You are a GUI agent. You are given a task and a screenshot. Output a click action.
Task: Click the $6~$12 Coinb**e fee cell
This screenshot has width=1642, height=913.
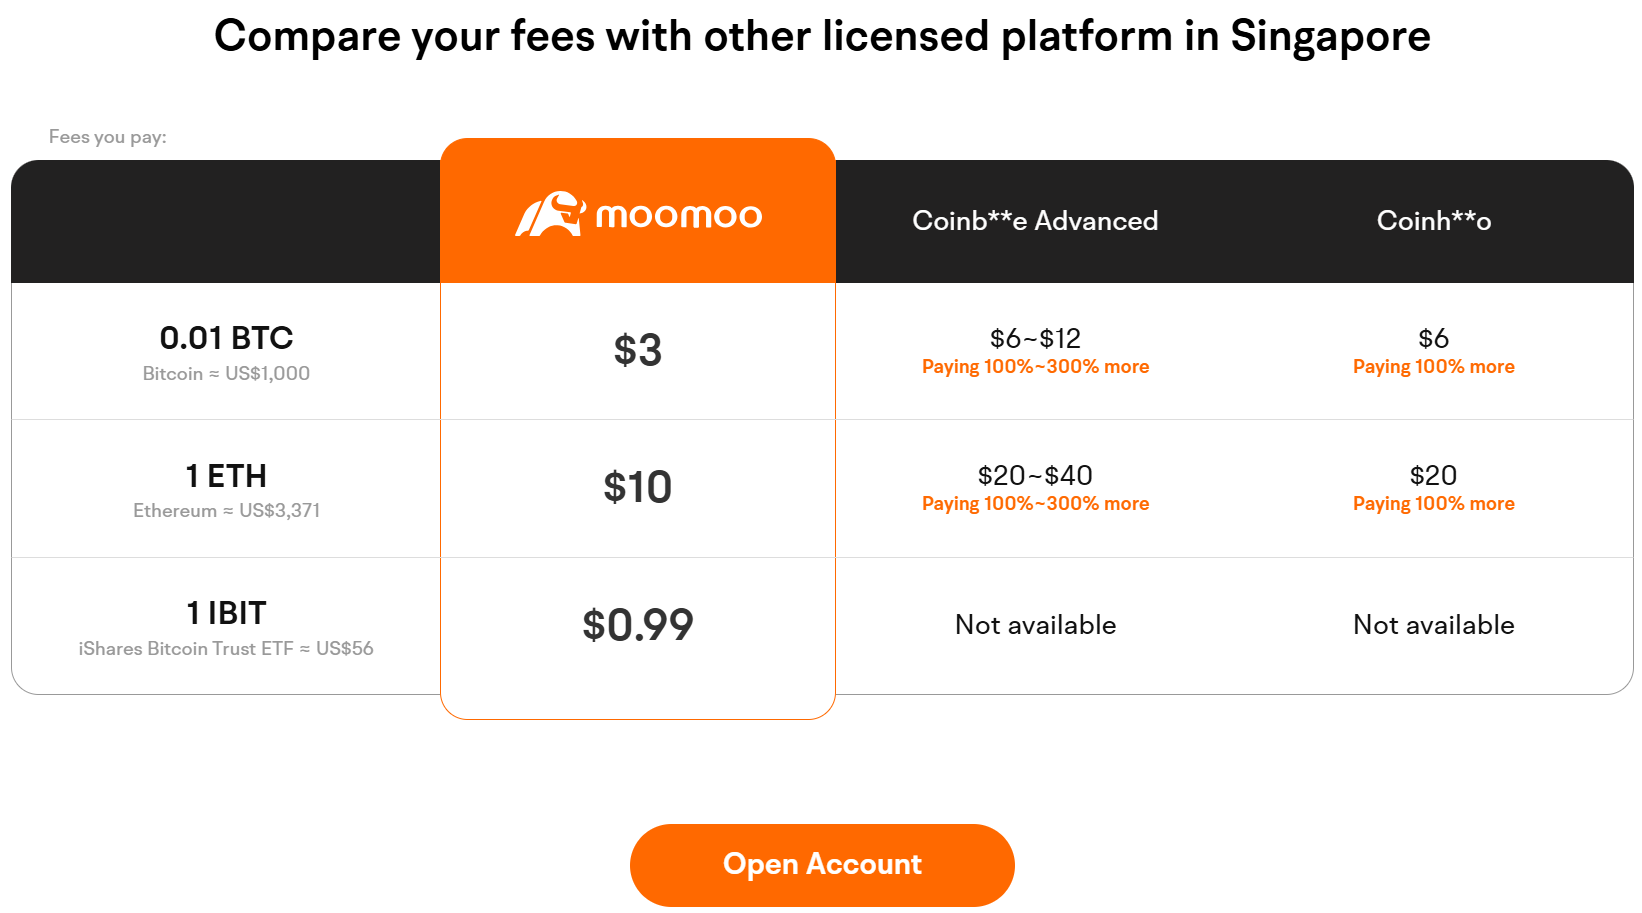tap(1034, 338)
